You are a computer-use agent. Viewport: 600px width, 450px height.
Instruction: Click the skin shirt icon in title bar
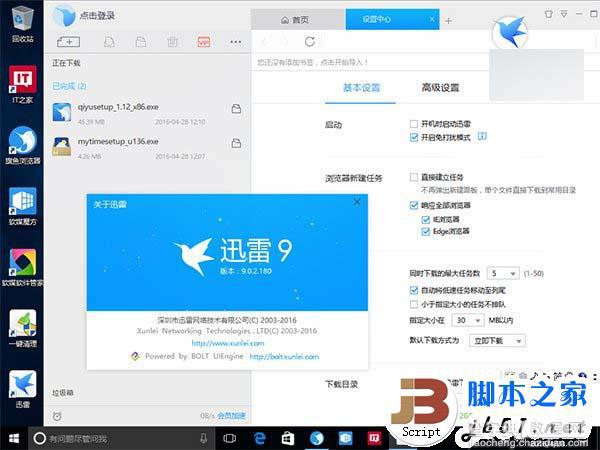pyautogui.click(x=549, y=14)
